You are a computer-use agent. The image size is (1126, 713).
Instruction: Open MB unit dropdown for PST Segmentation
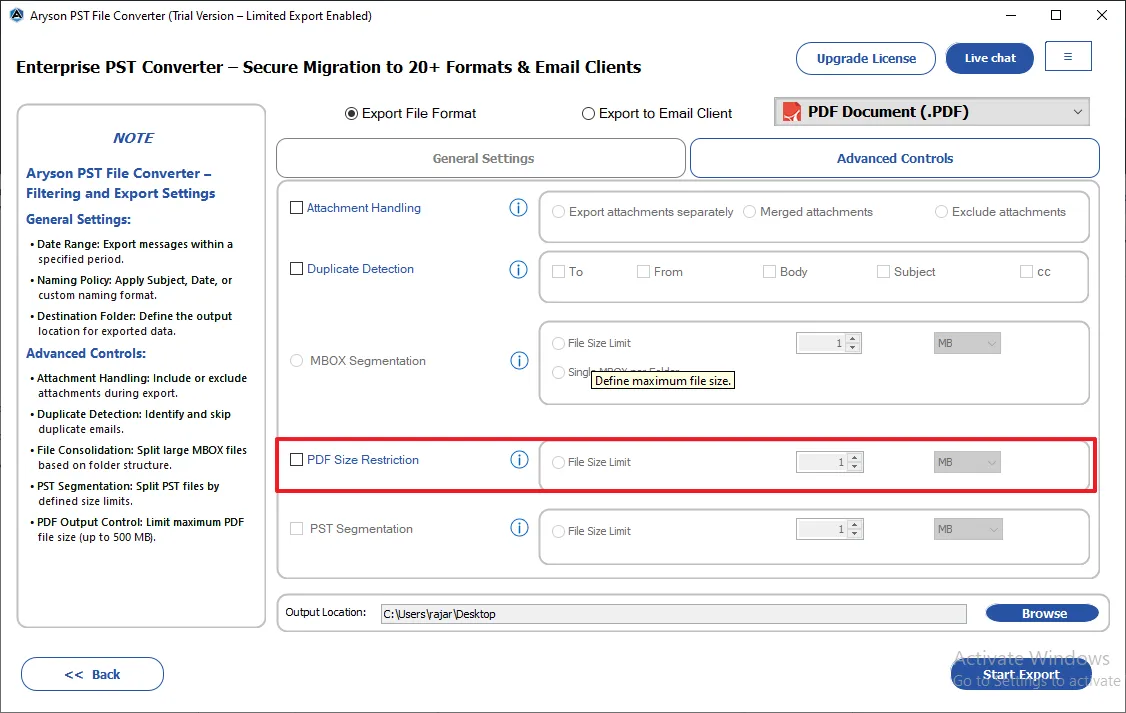(968, 529)
